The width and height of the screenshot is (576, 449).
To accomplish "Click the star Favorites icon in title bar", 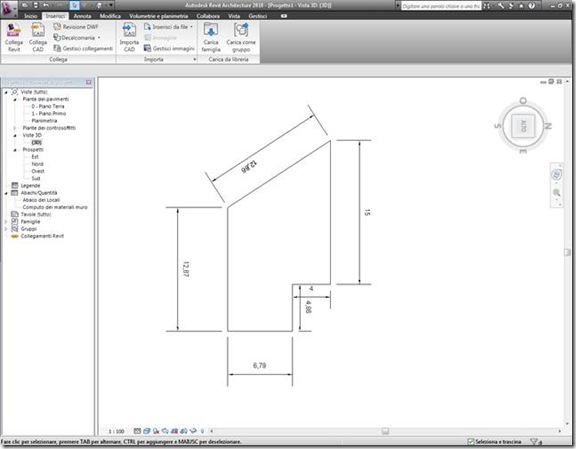I will (x=521, y=6).
